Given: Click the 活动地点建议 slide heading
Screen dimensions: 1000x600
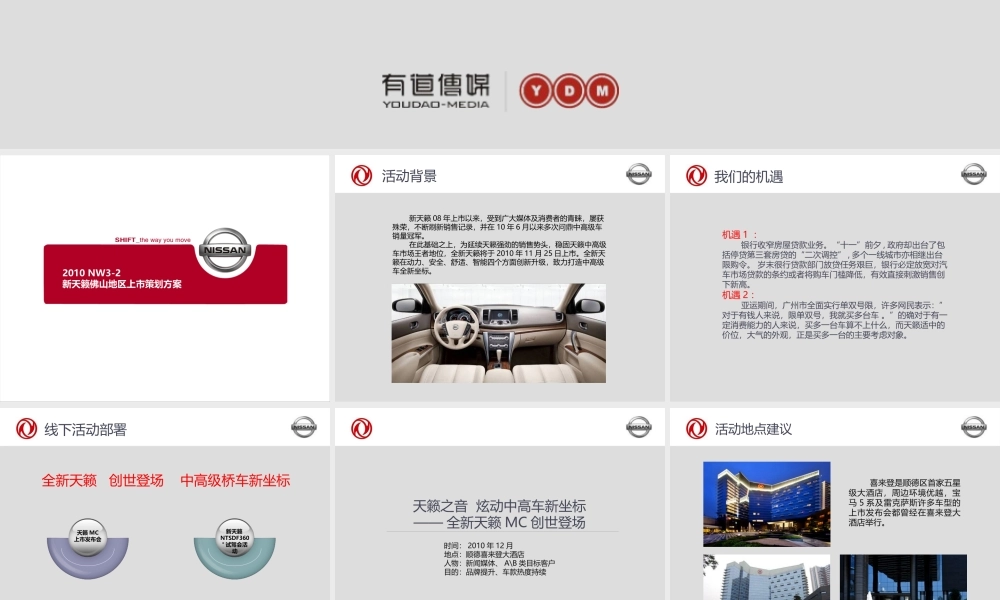Looking at the screenshot, I should click(753, 429).
